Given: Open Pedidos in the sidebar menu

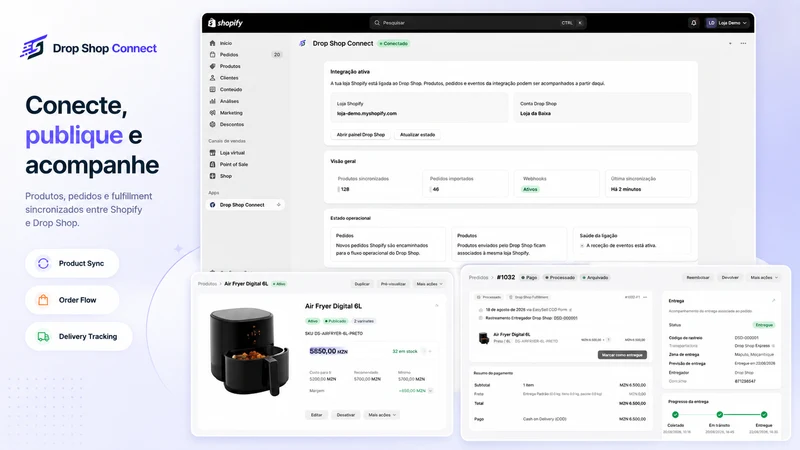Looking at the screenshot, I should tap(229, 55).
